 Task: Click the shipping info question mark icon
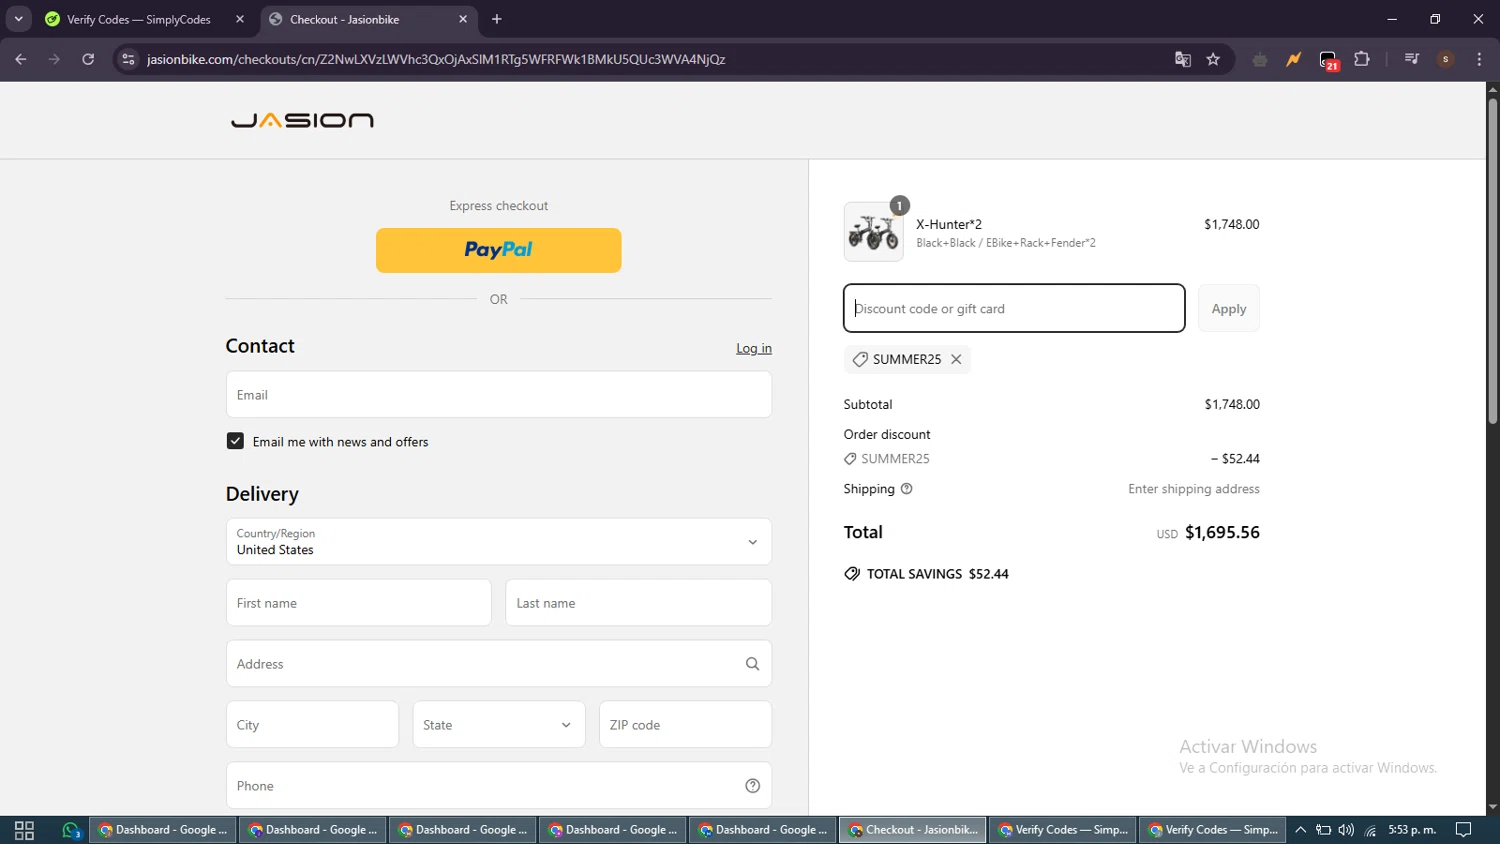point(907,489)
